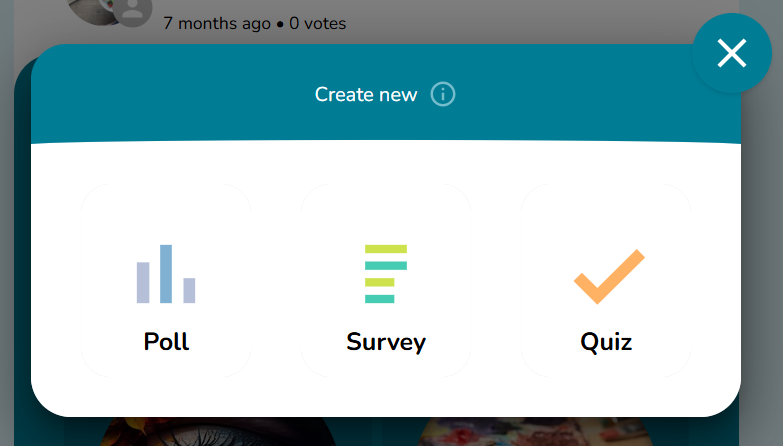The width and height of the screenshot is (783, 446).
Task: Choose the Quiz text label
Action: coord(606,342)
